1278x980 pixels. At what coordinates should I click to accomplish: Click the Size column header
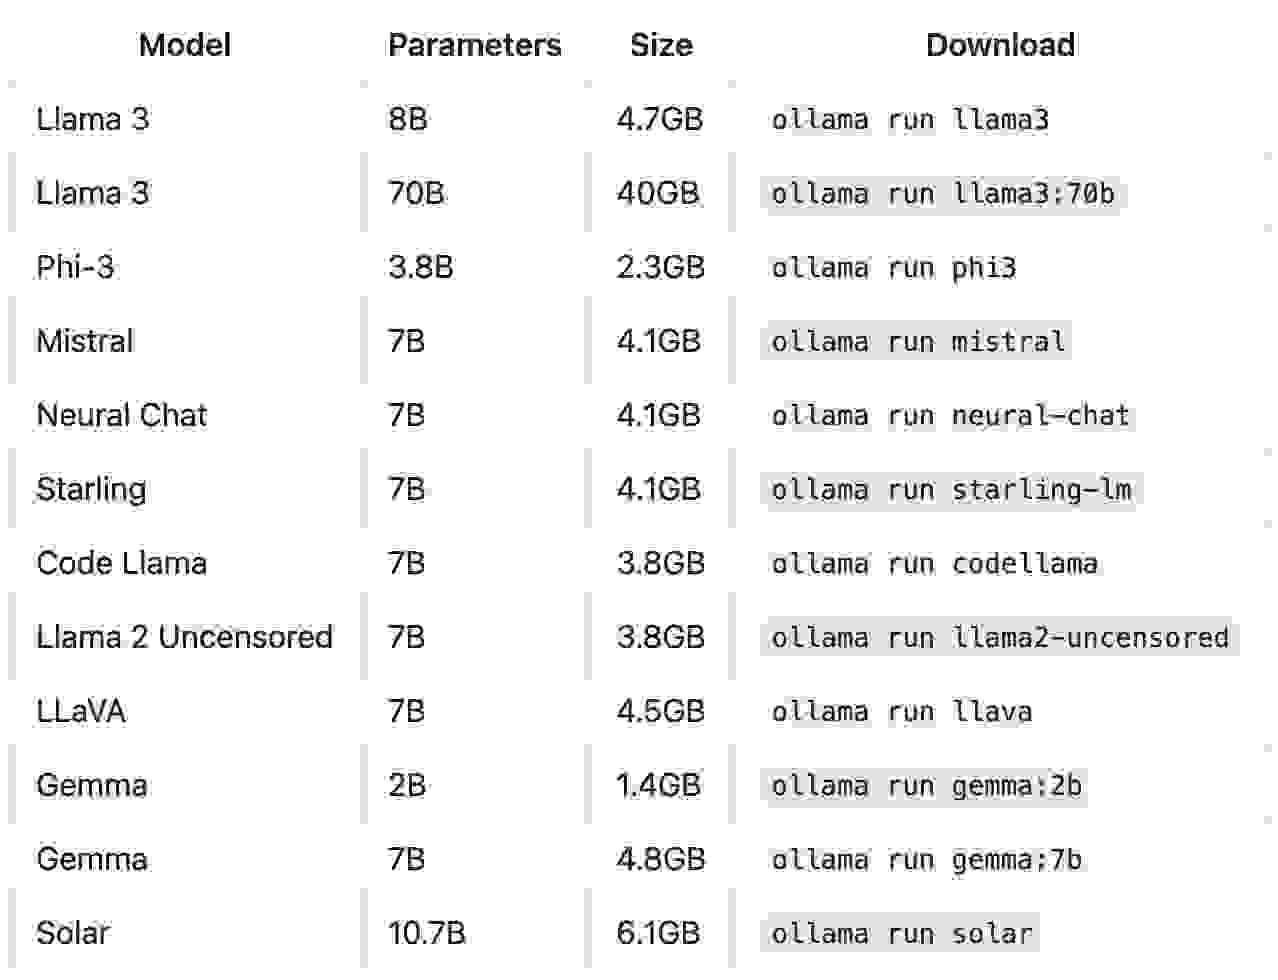[661, 45]
